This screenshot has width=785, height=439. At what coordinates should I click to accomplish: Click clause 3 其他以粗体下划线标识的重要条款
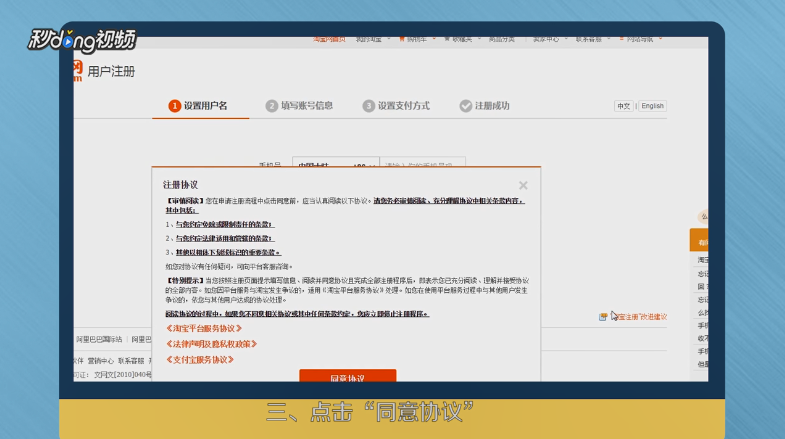pyautogui.click(x=228, y=252)
